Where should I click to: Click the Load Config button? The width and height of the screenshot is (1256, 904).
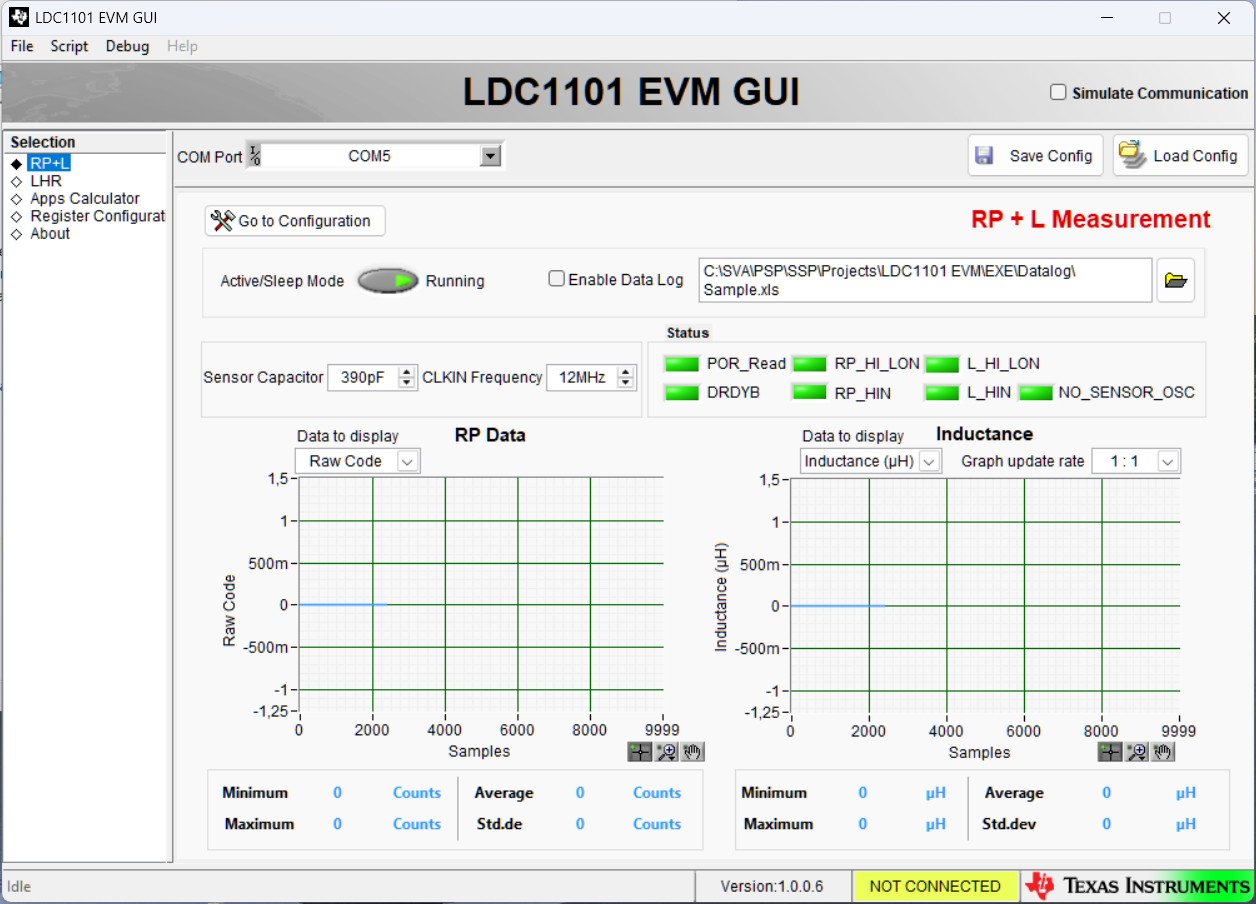pos(1180,156)
